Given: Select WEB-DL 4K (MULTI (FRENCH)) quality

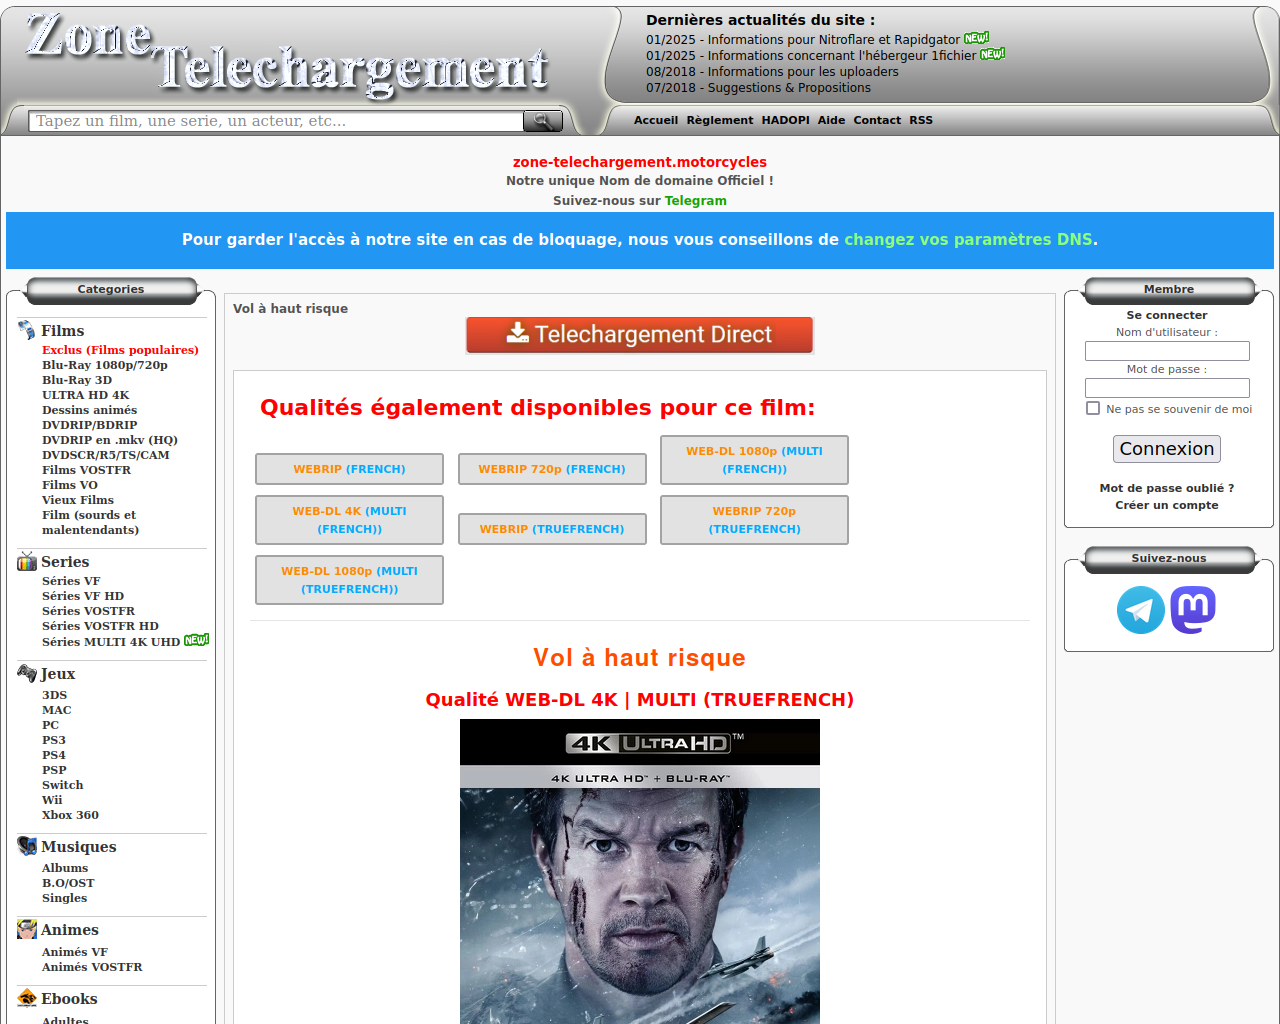Looking at the screenshot, I should [349, 520].
